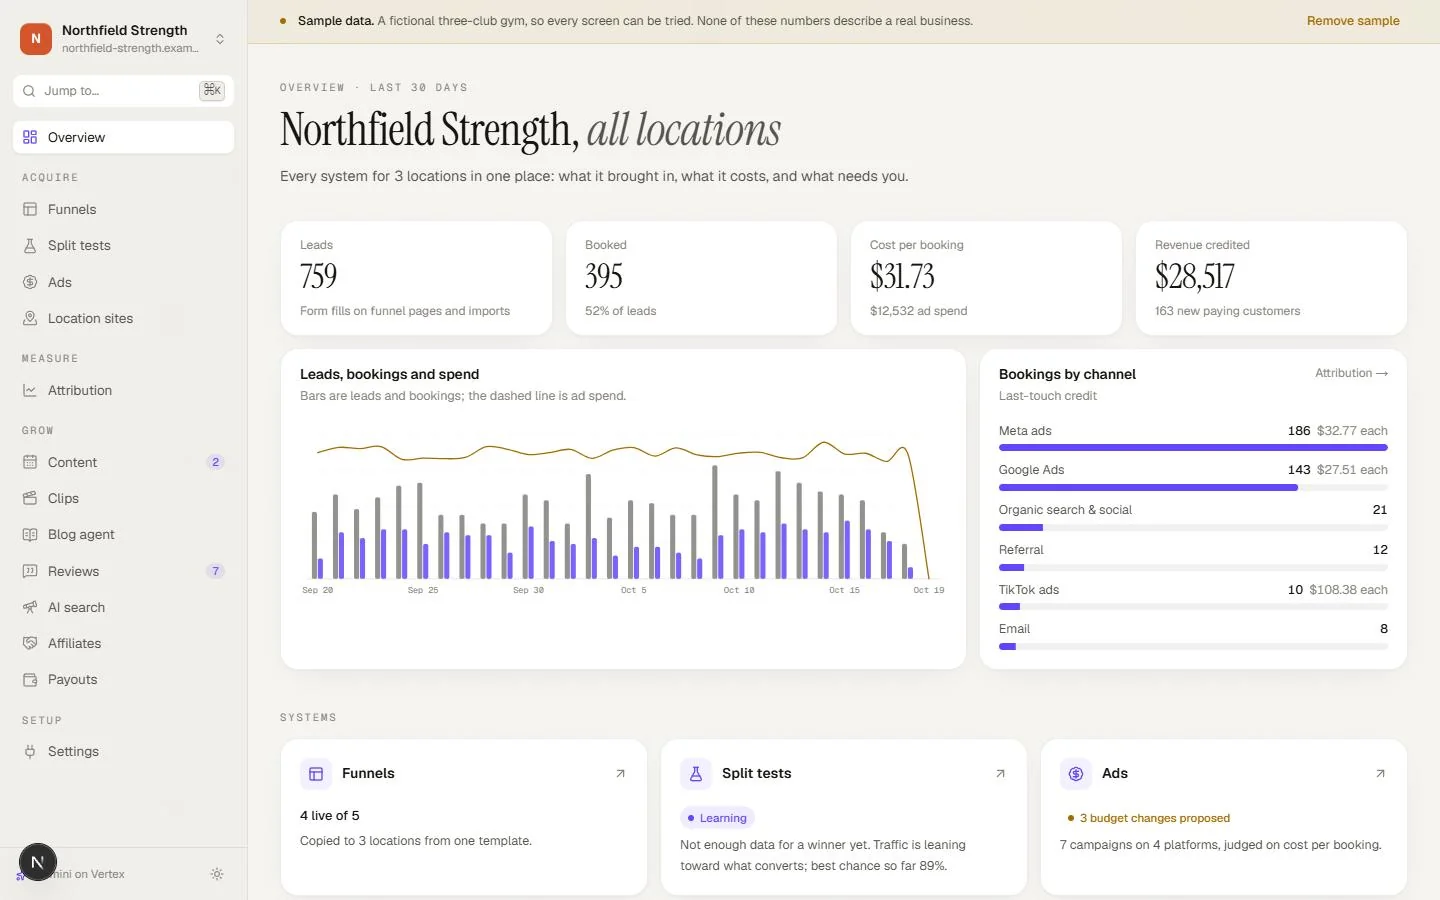Image resolution: width=1440 pixels, height=900 pixels.
Task: Click the Split tests flask icon in the sidebar
Action: point(30,245)
